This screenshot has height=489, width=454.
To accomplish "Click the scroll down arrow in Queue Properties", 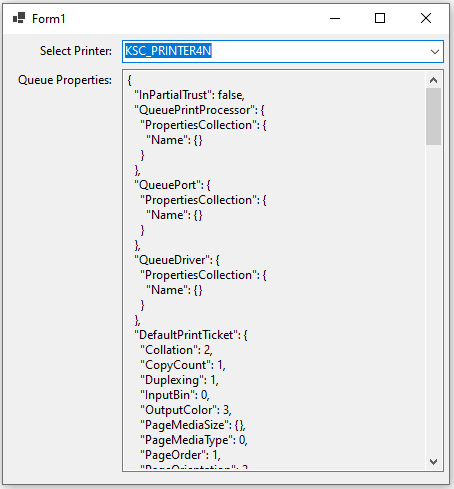I will (433, 462).
